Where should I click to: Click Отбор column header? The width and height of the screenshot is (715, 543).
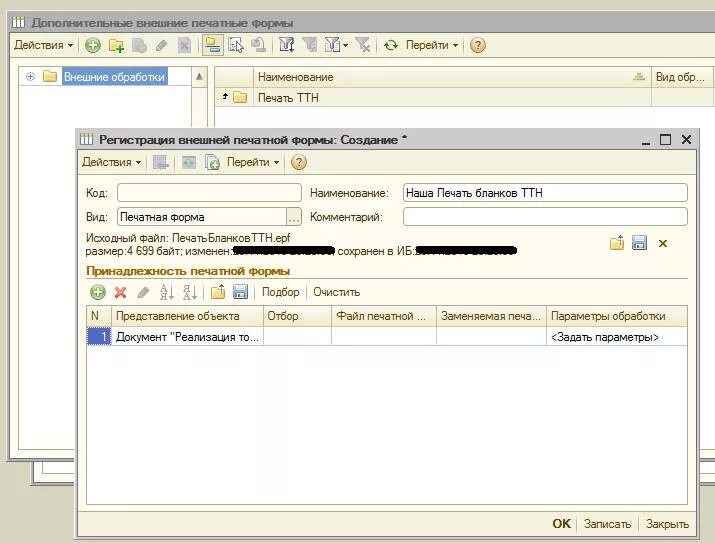tap(297, 316)
